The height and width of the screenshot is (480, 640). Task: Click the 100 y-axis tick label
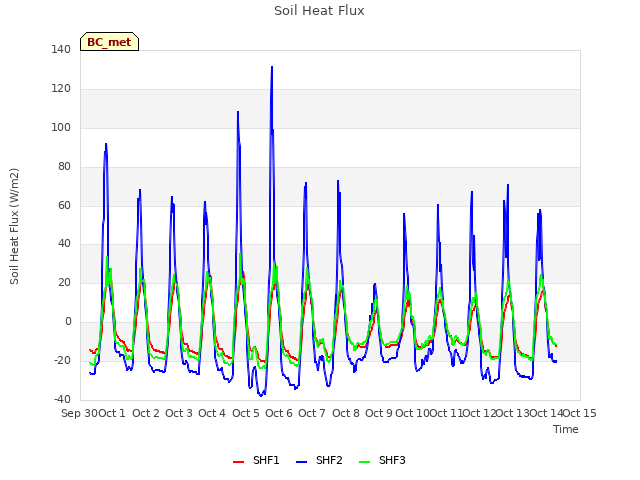point(61,127)
